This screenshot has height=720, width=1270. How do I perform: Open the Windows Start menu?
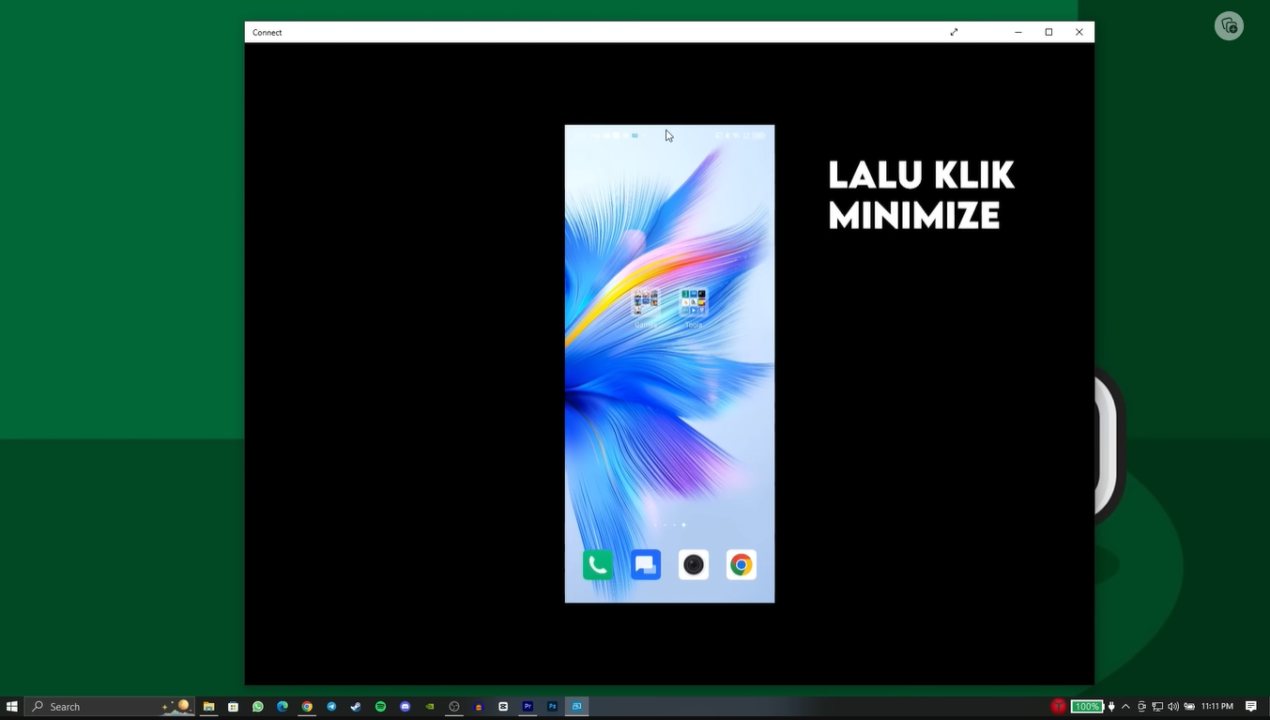(12, 706)
